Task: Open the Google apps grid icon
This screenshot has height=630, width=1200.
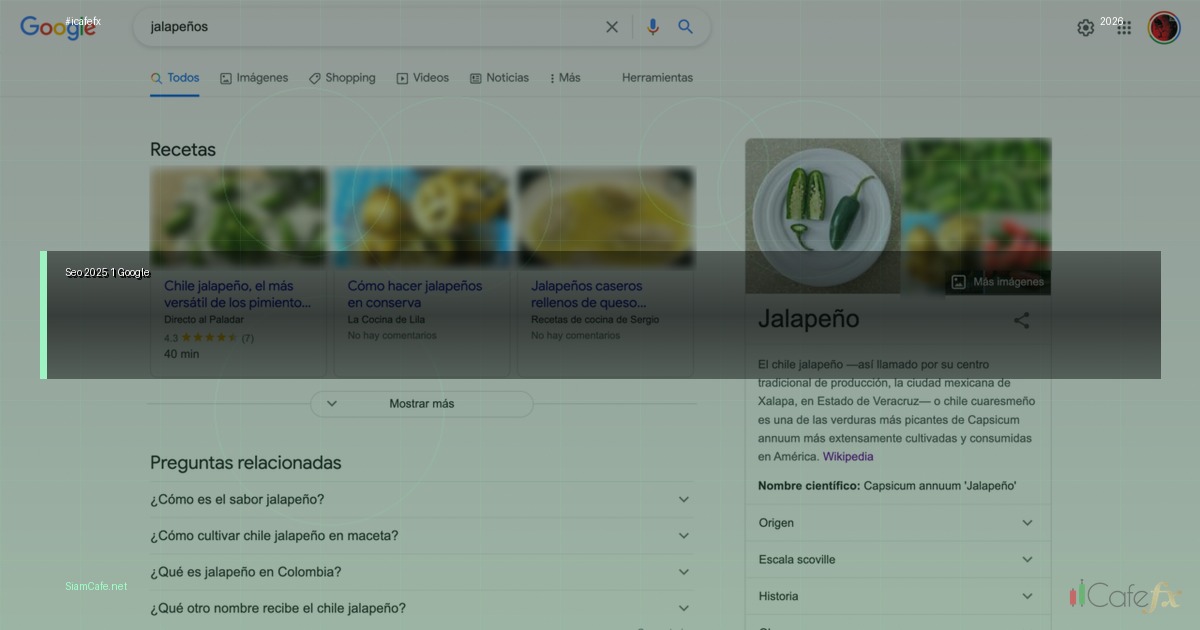Action: [1124, 28]
